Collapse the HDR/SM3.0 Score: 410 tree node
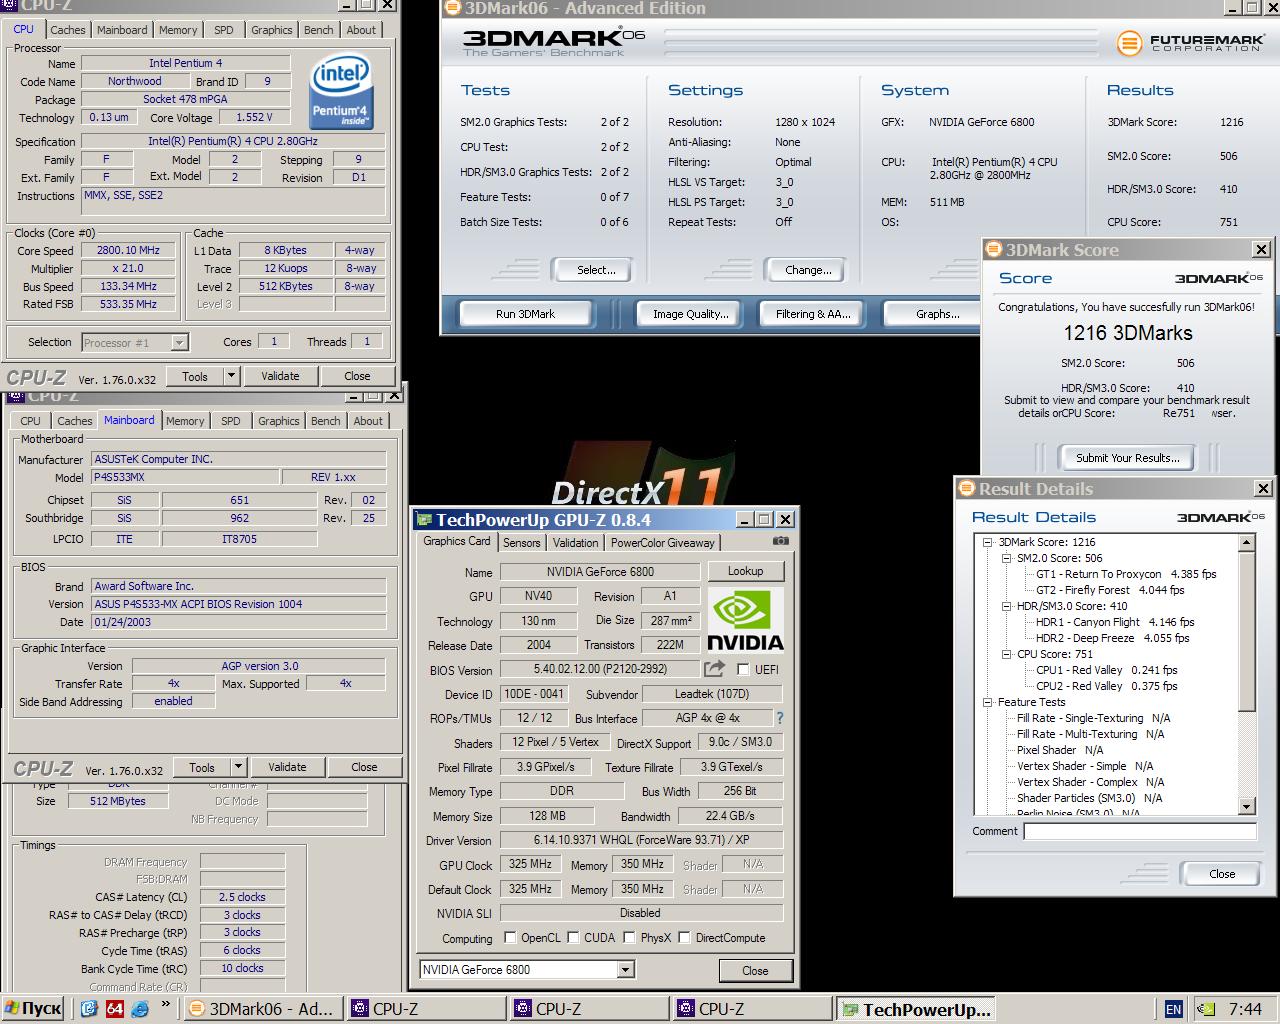This screenshot has height=1024, width=1280. (x=1006, y=606)
